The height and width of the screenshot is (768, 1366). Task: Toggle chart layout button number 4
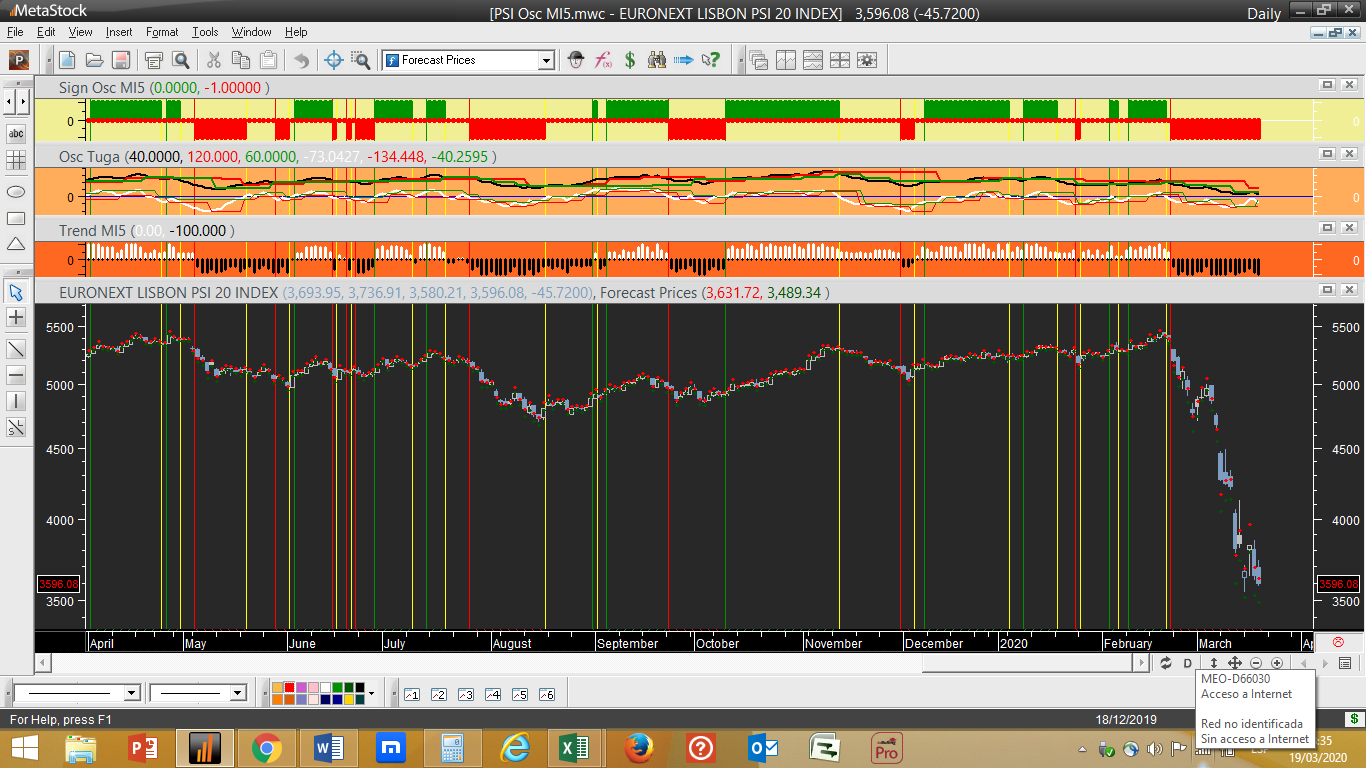pos(493,694)
